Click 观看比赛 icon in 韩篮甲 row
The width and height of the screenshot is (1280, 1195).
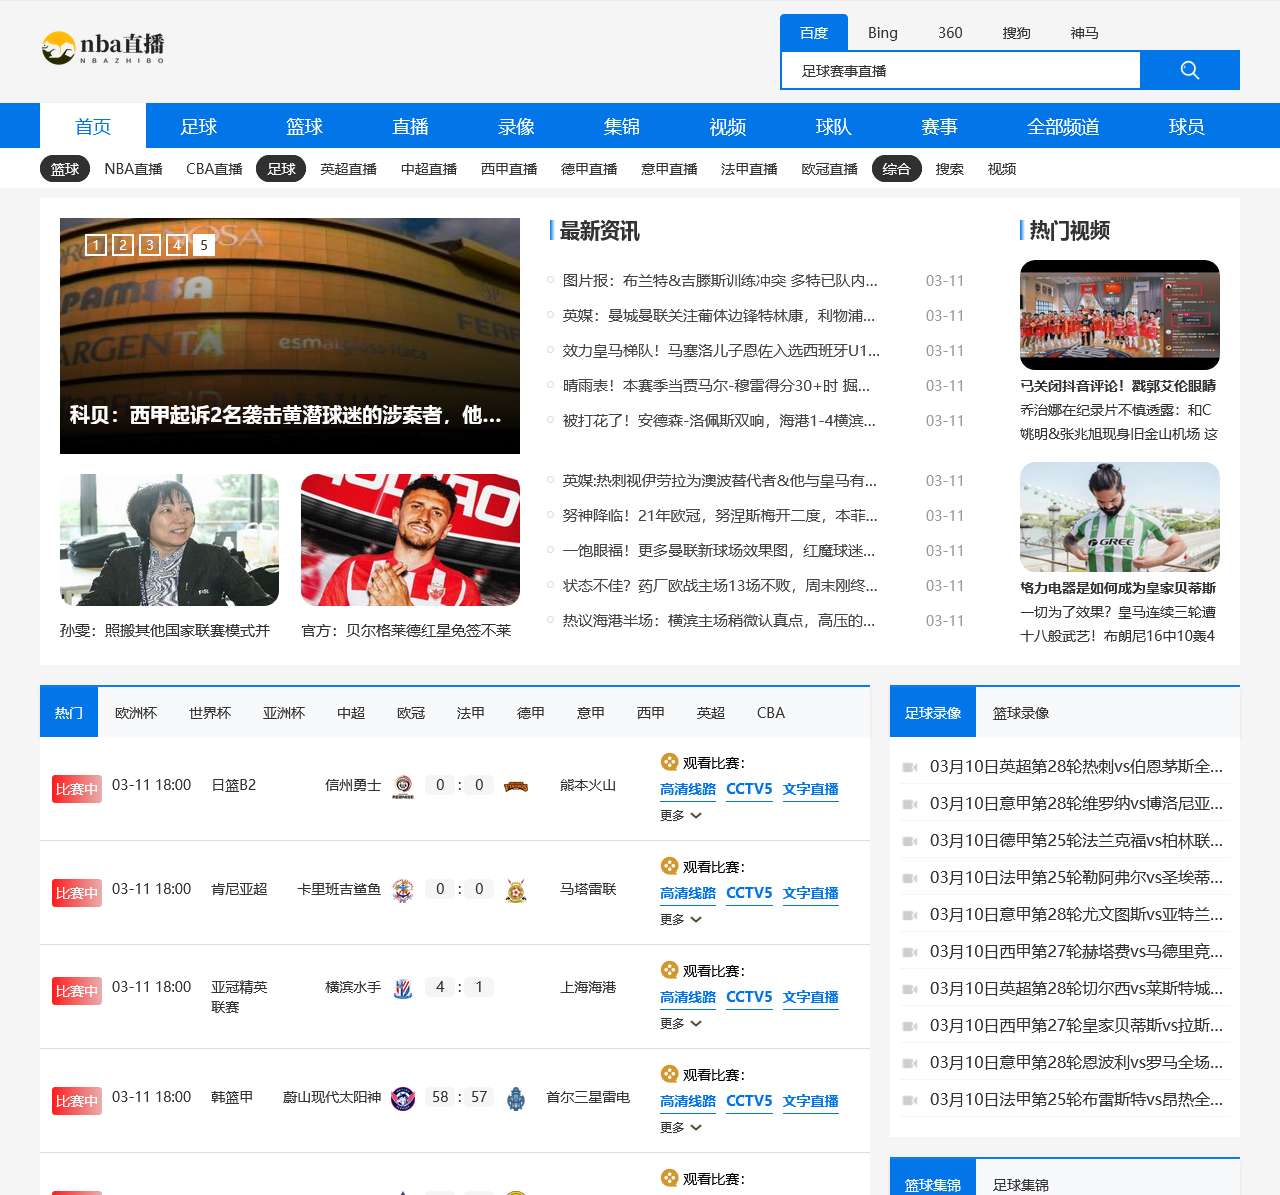(x=669, y=1074)
